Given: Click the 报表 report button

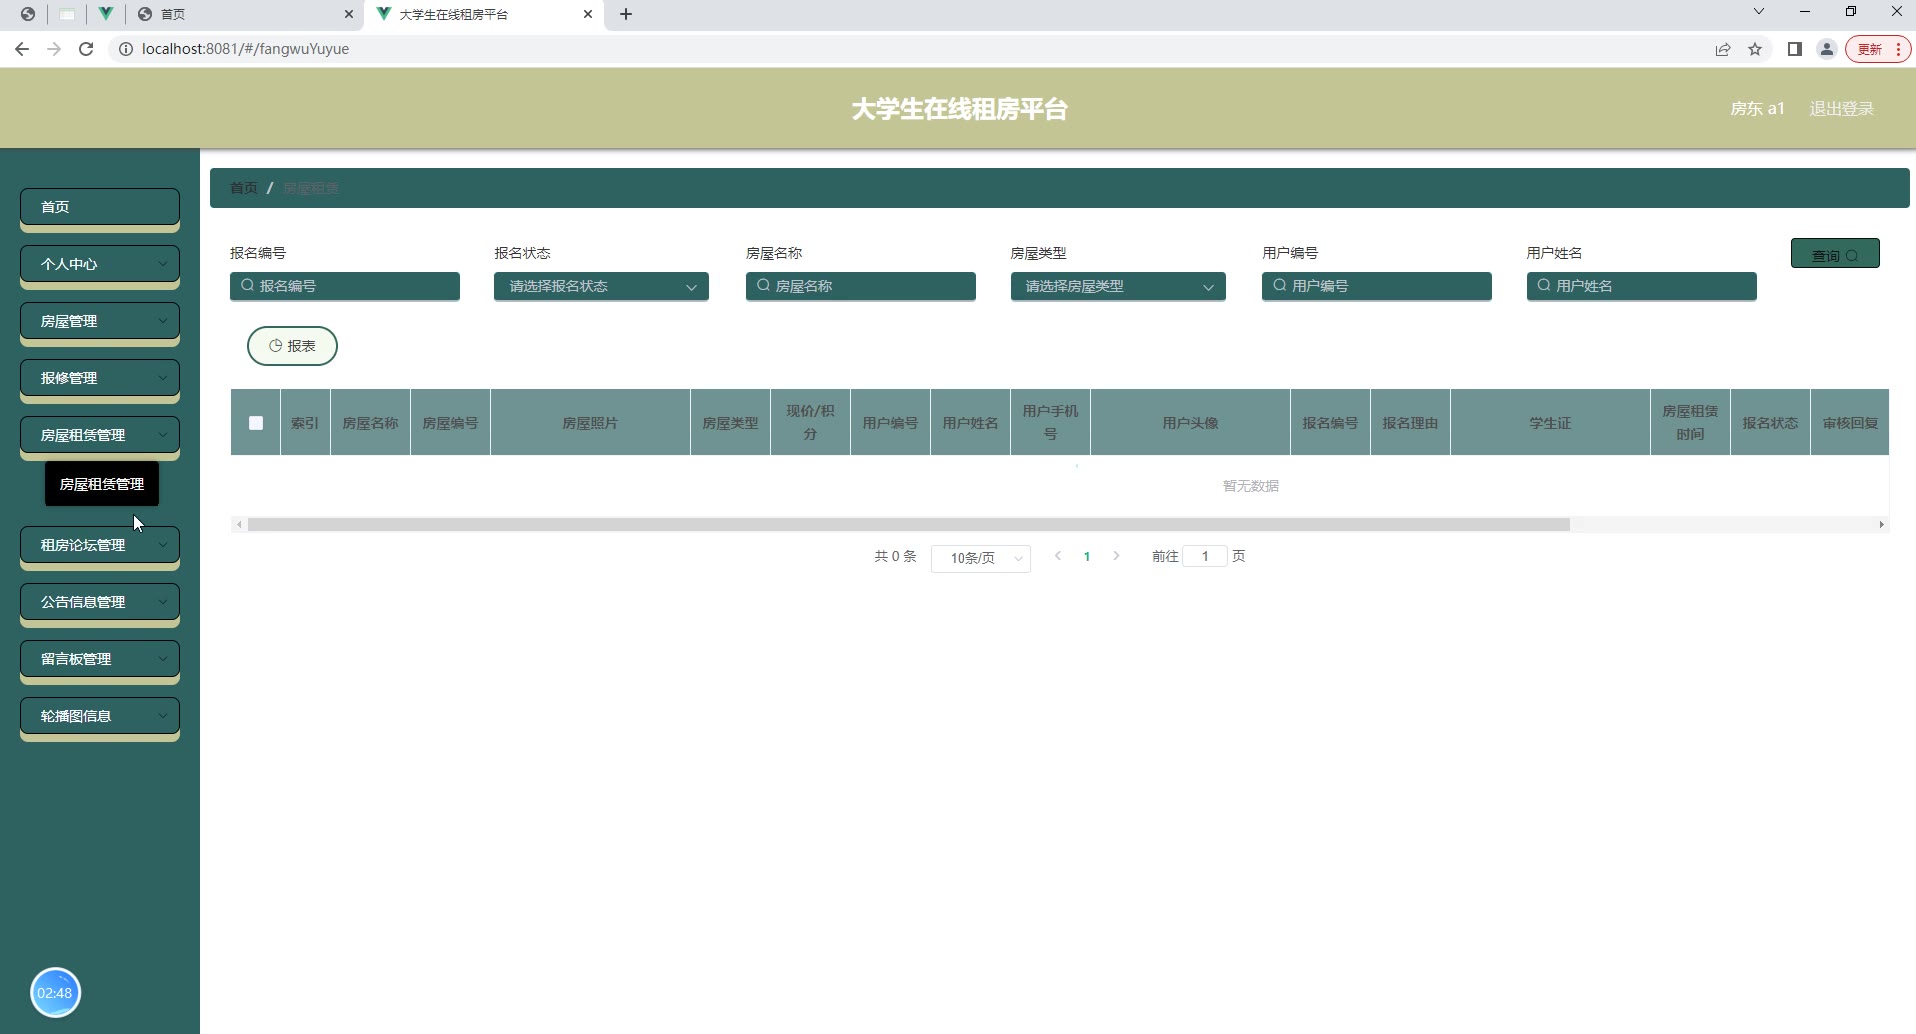Looking at the screenshot, I should (x=292, y=346).
